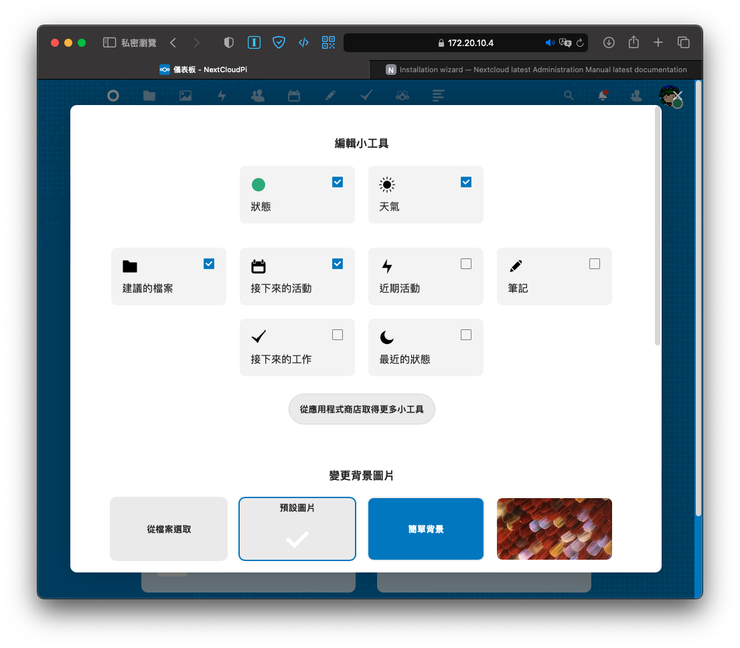Switch to the Installation wizard tab
This screenshot has width=740, height=648.
coord(536,69)
